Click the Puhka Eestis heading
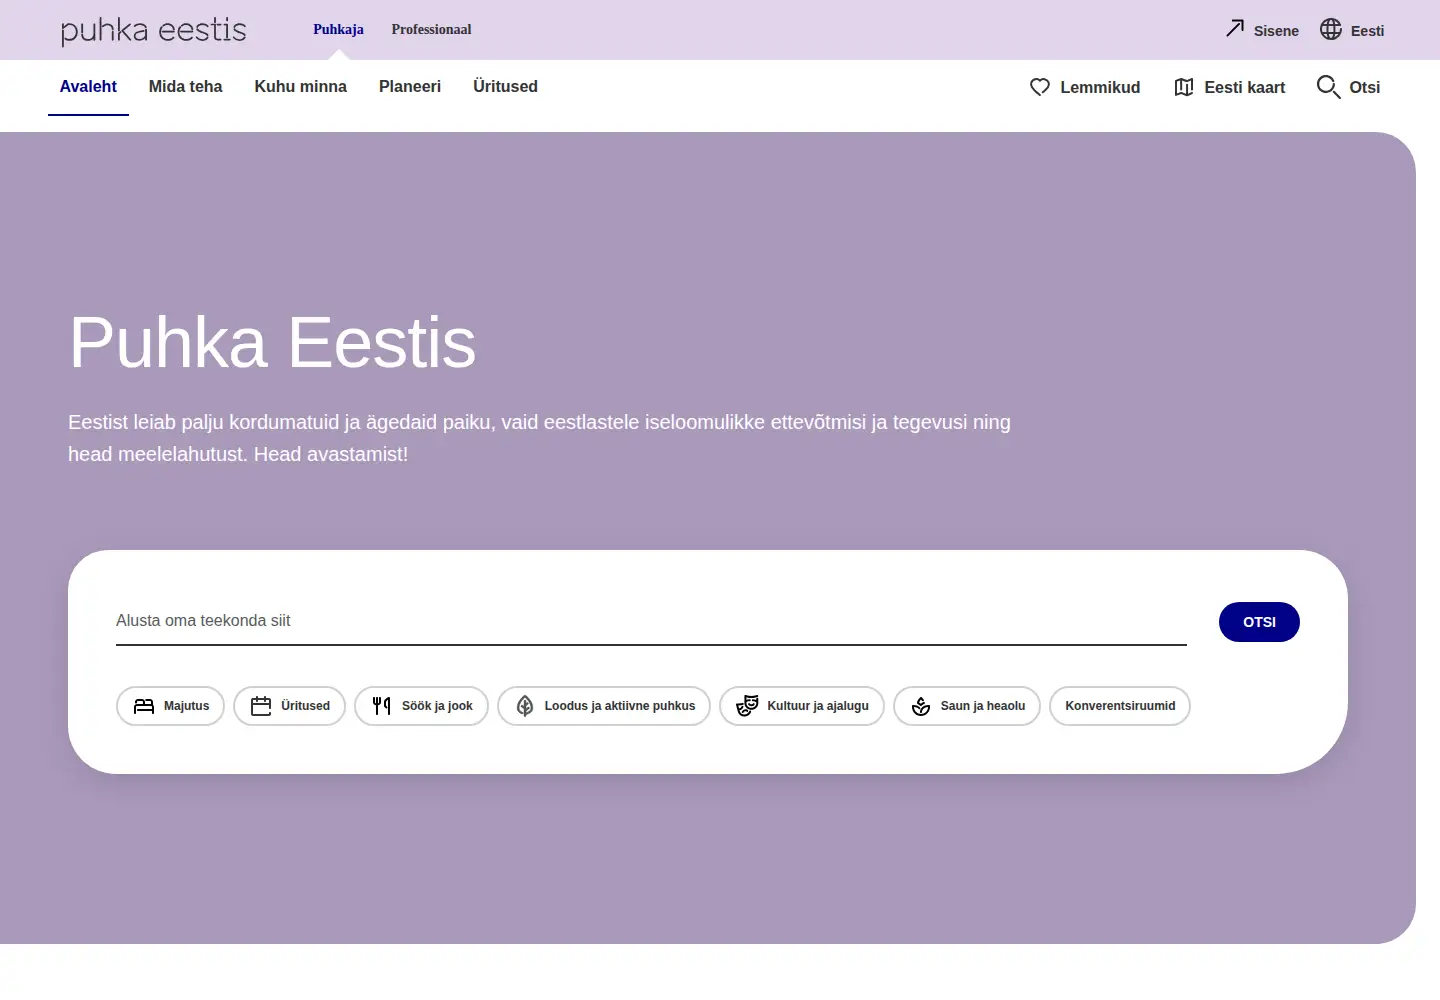The height and width of the screenshot is (1000, 1440). pos(272,342)
